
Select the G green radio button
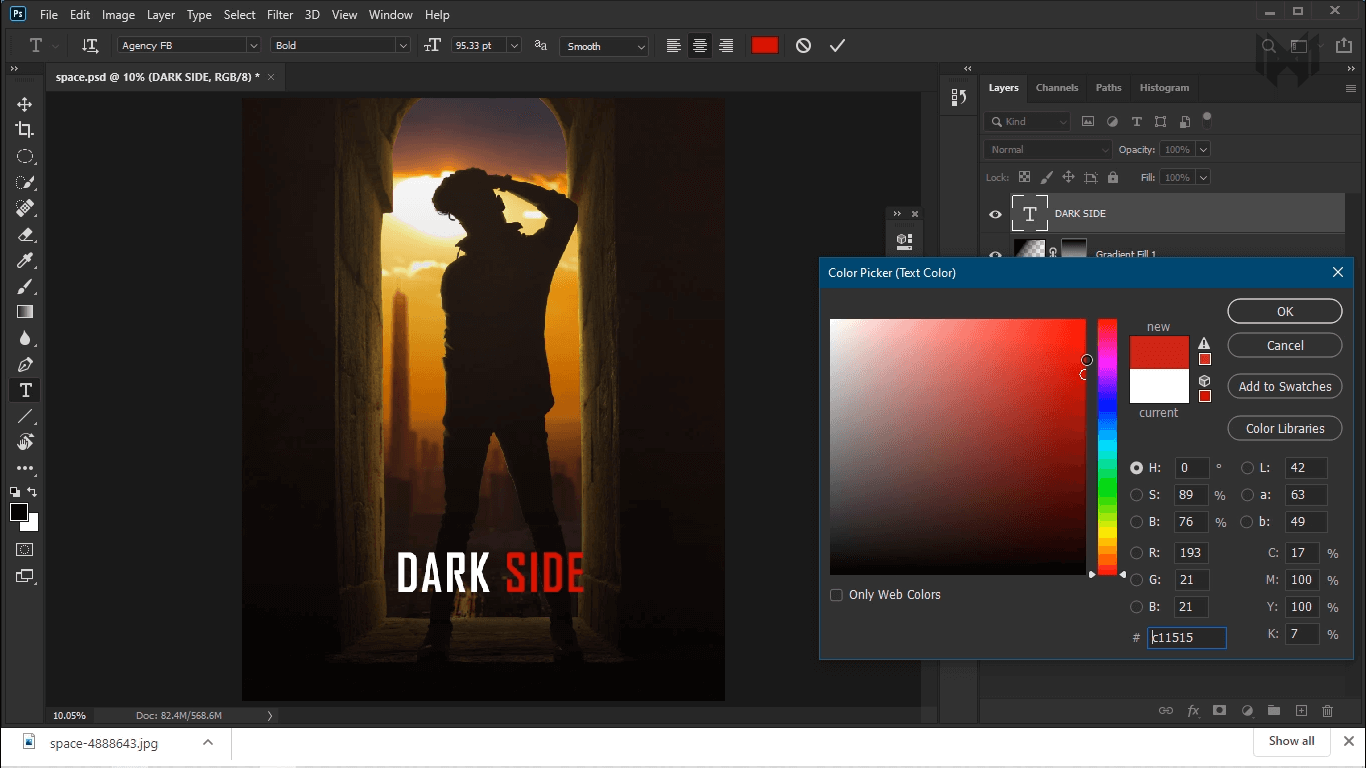(1137, 580)
